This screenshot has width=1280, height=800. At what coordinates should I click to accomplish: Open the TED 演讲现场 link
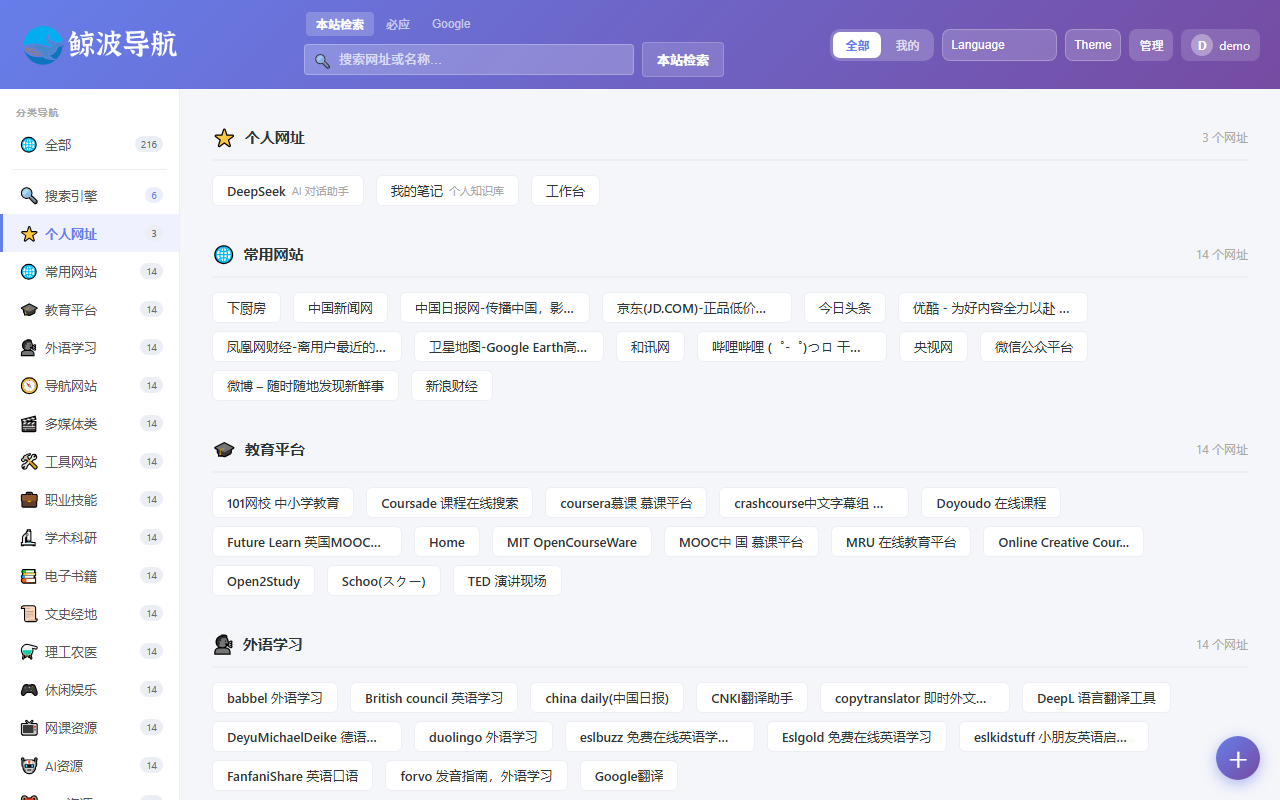(507, 581)
